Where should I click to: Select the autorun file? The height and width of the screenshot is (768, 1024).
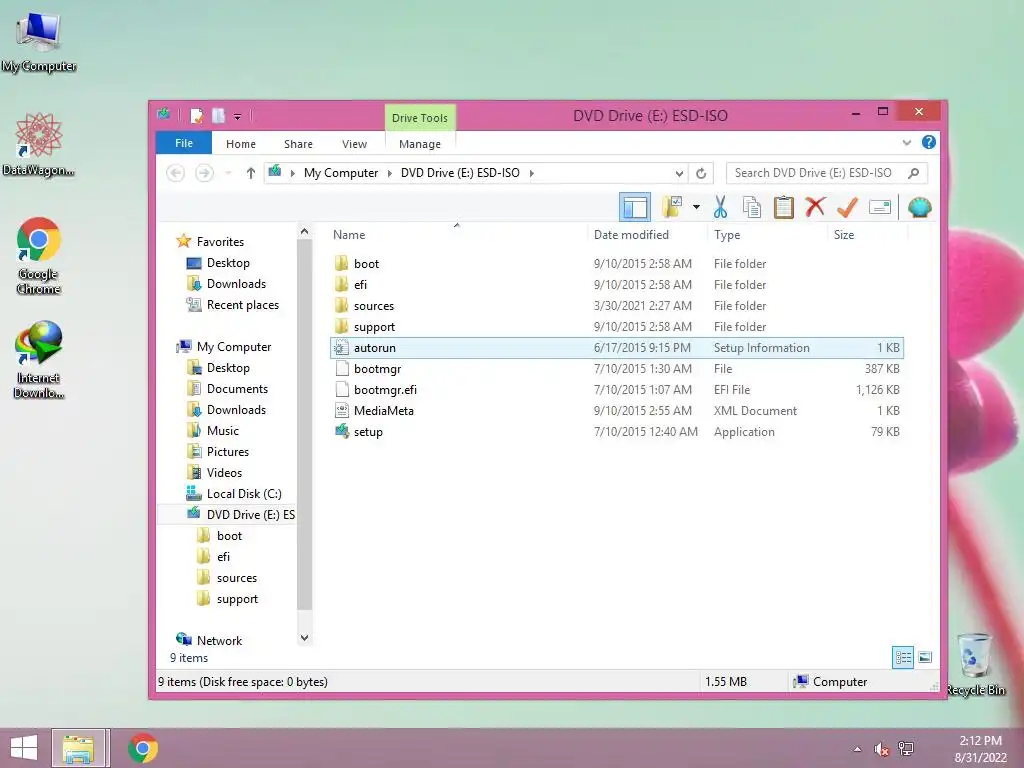(616, 347)
